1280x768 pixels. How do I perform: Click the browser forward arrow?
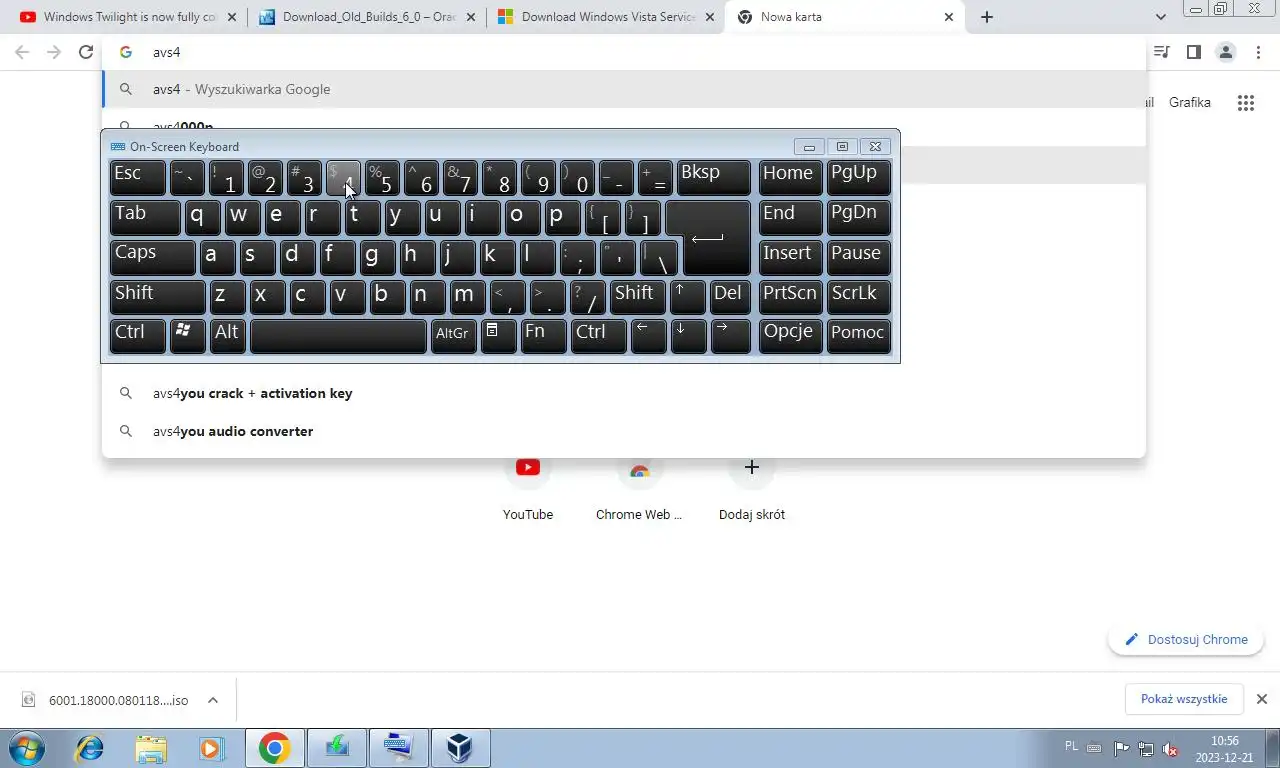pos(54,52)
